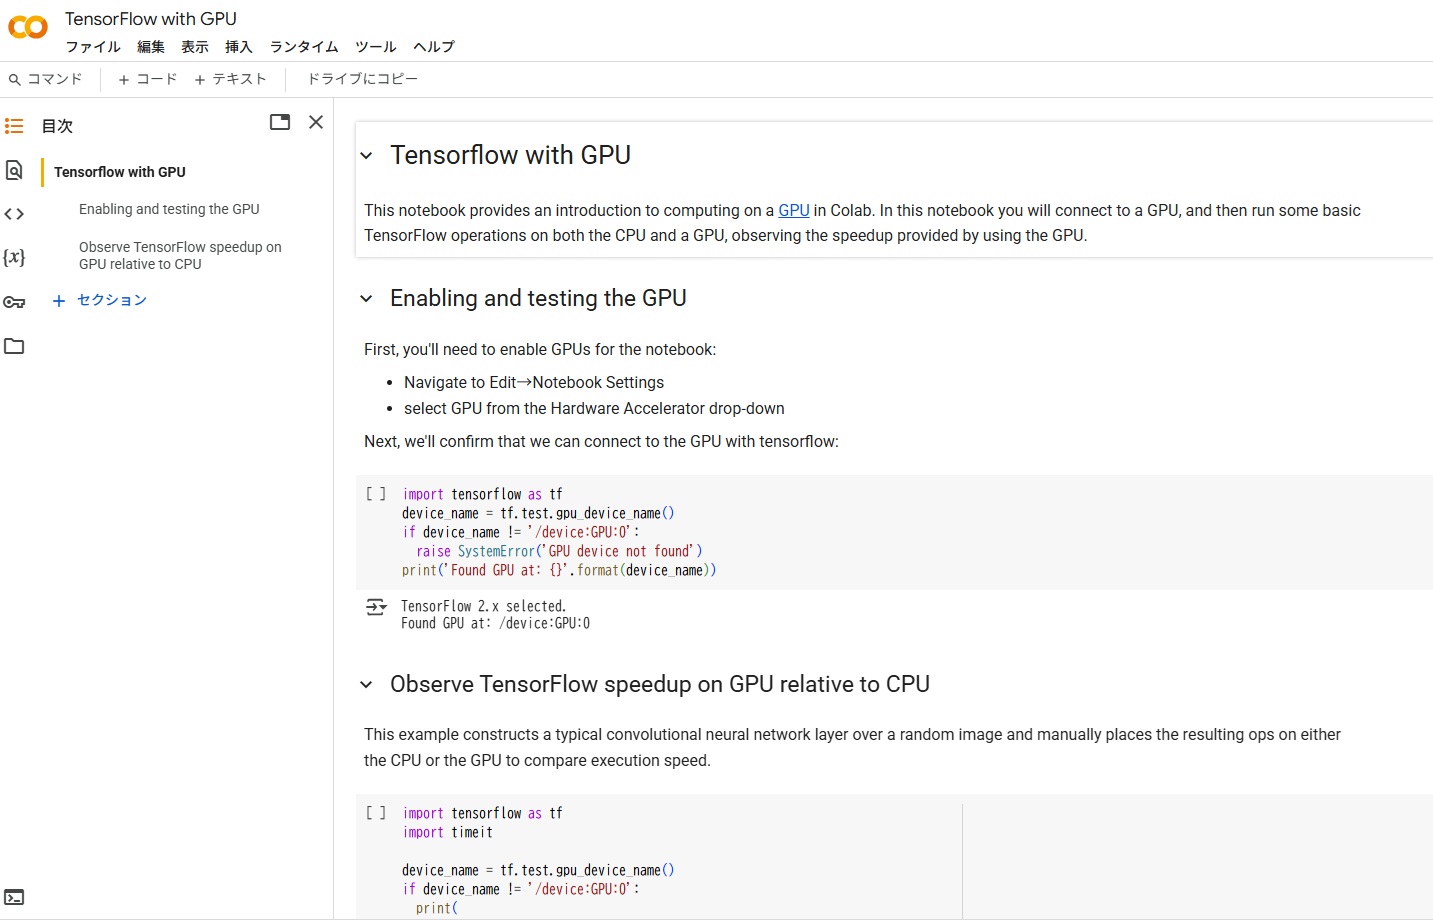Collapse the Tensorflow with GPU section
Viewport: 1433px width, 921px height.
366,156
